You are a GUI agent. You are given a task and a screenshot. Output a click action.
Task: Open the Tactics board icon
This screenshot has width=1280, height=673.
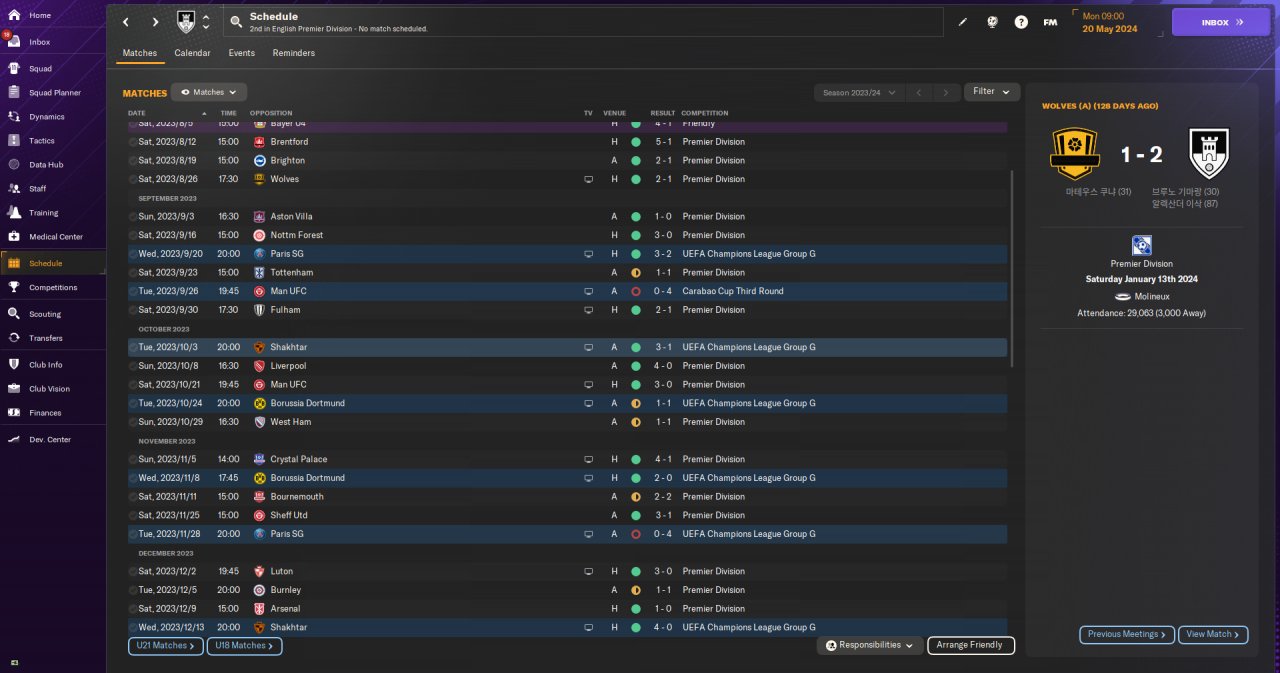tap(14, 141)
